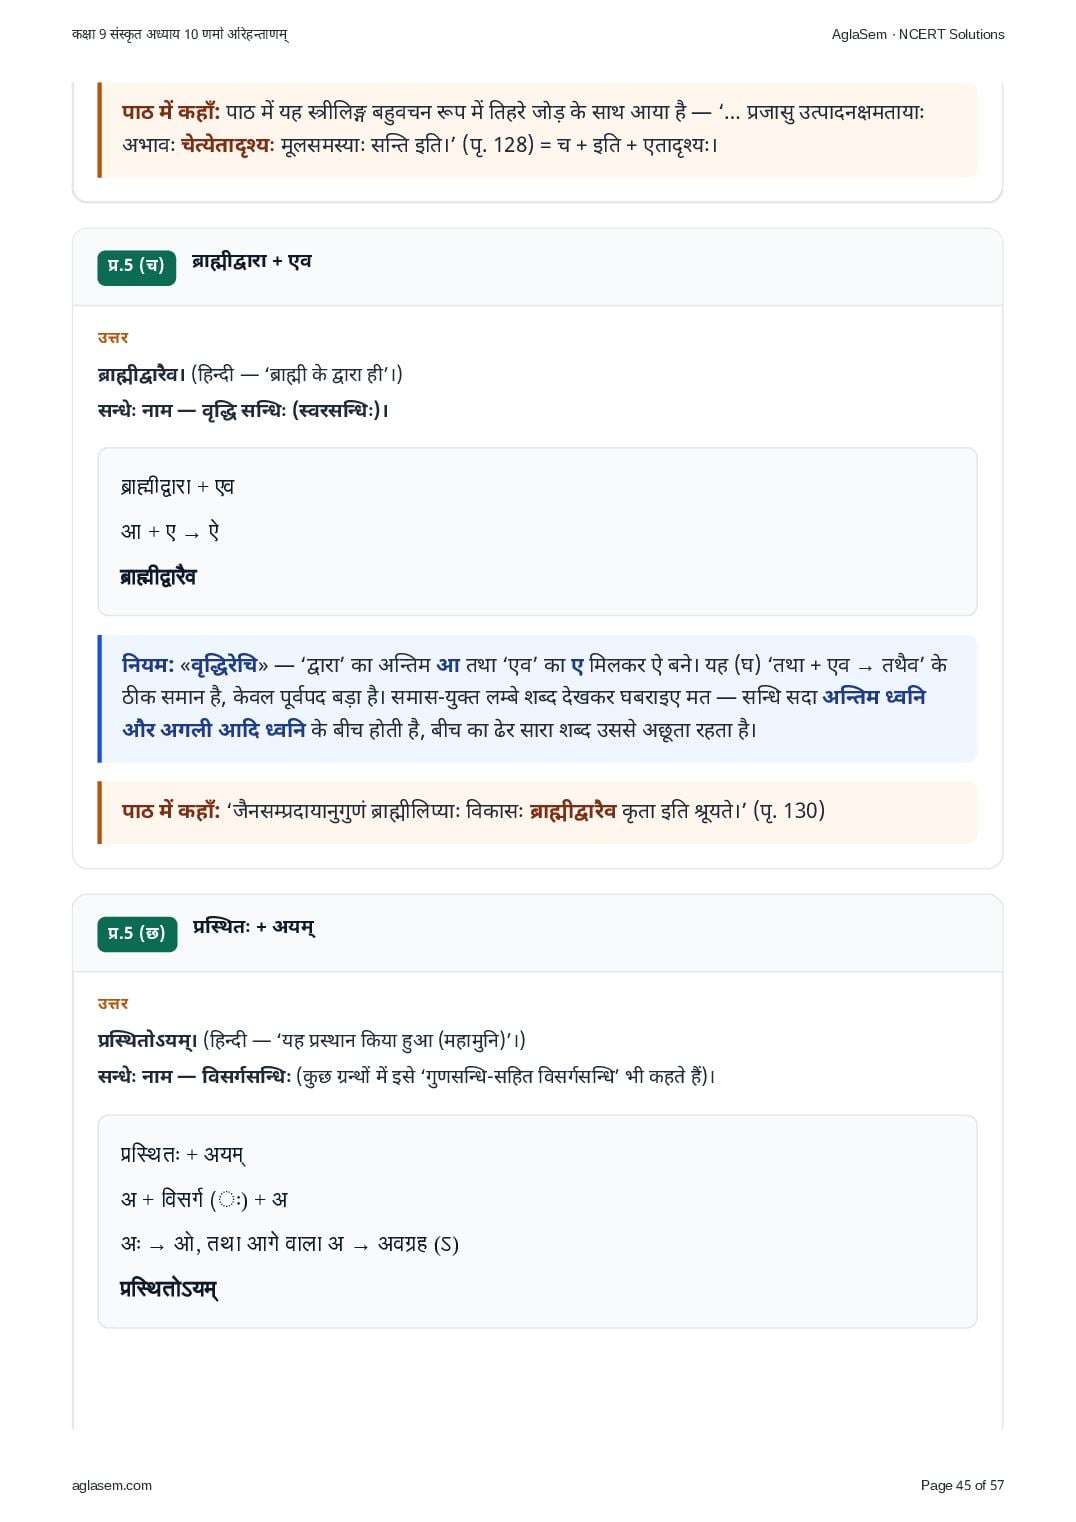This screenshot has height=1522, width=1076.
Task: Click the नियम: वृद्धिरेचि rule heading
Action: pos(195,665)
